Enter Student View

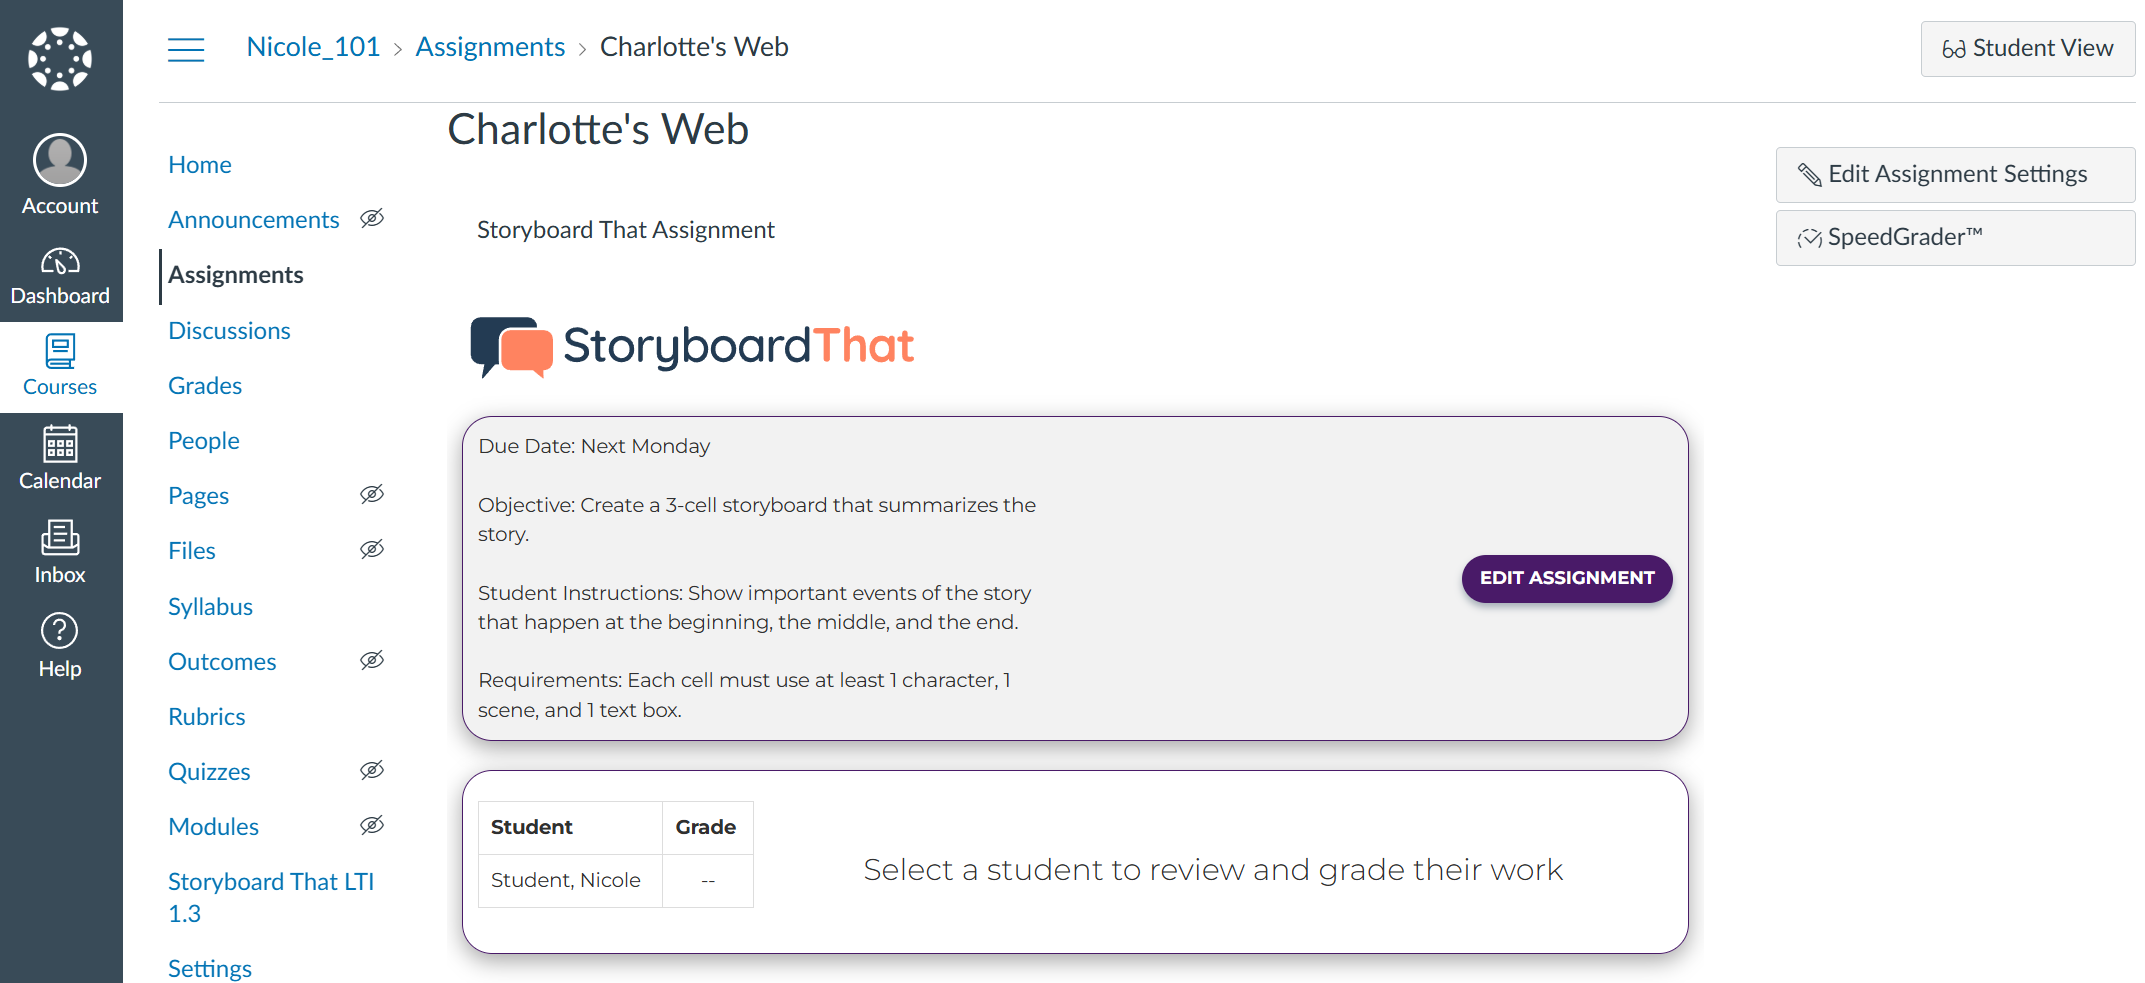point(2027,49)
